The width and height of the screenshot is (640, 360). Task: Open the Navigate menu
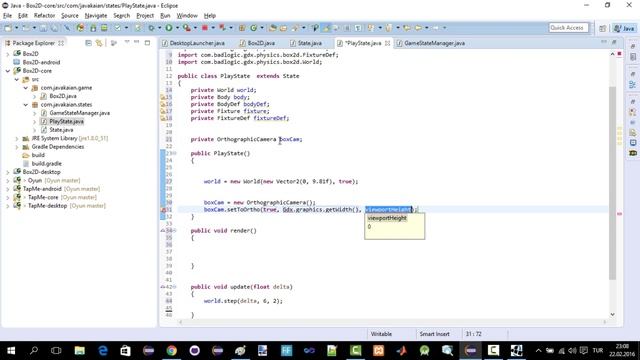[96, 16]
